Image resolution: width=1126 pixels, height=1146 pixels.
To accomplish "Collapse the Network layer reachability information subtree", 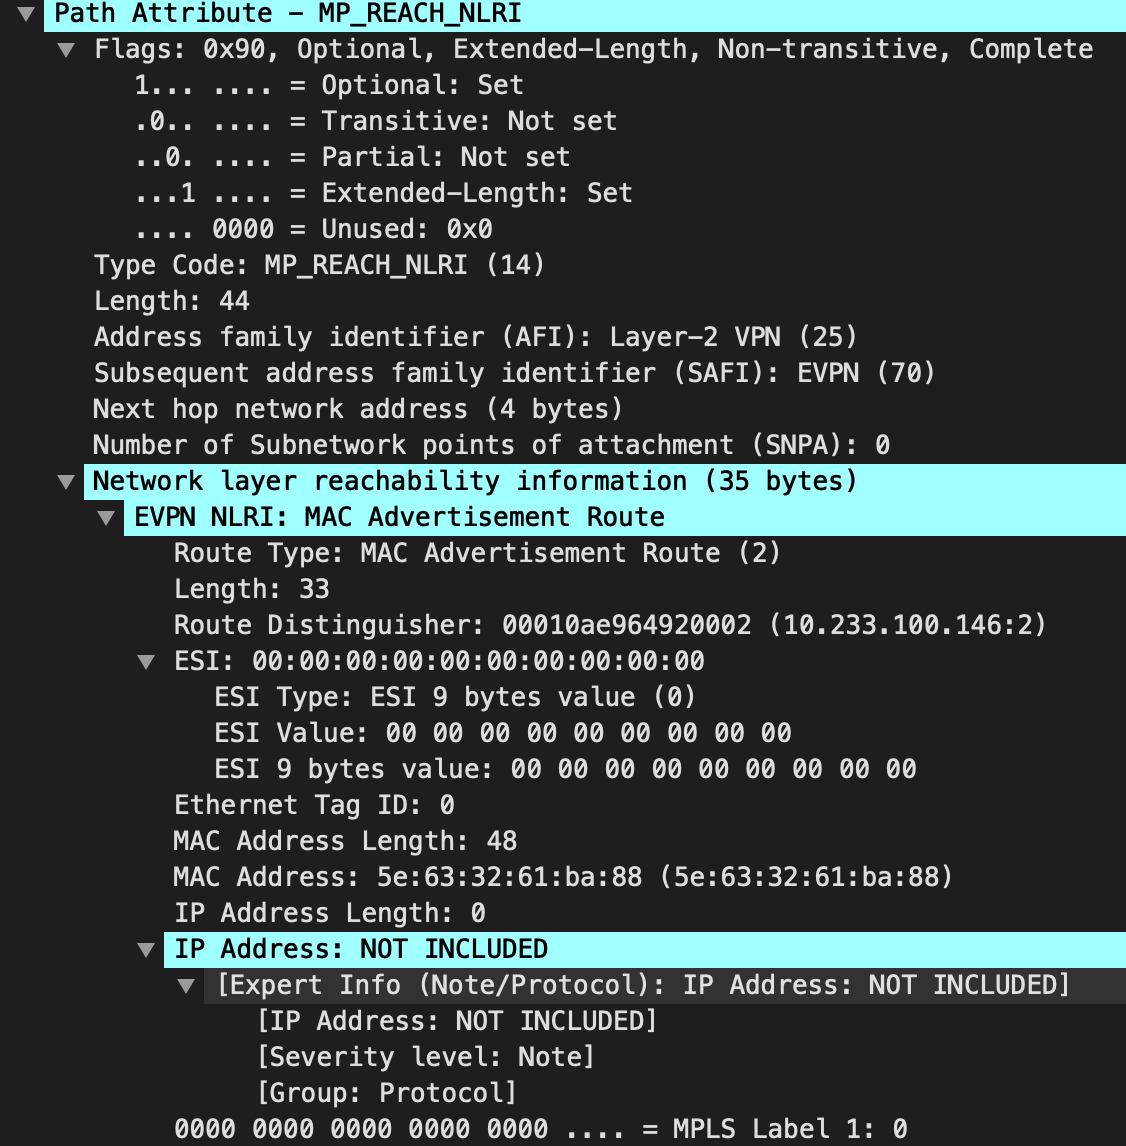I will pyautogui.click(x=66, y=481).
